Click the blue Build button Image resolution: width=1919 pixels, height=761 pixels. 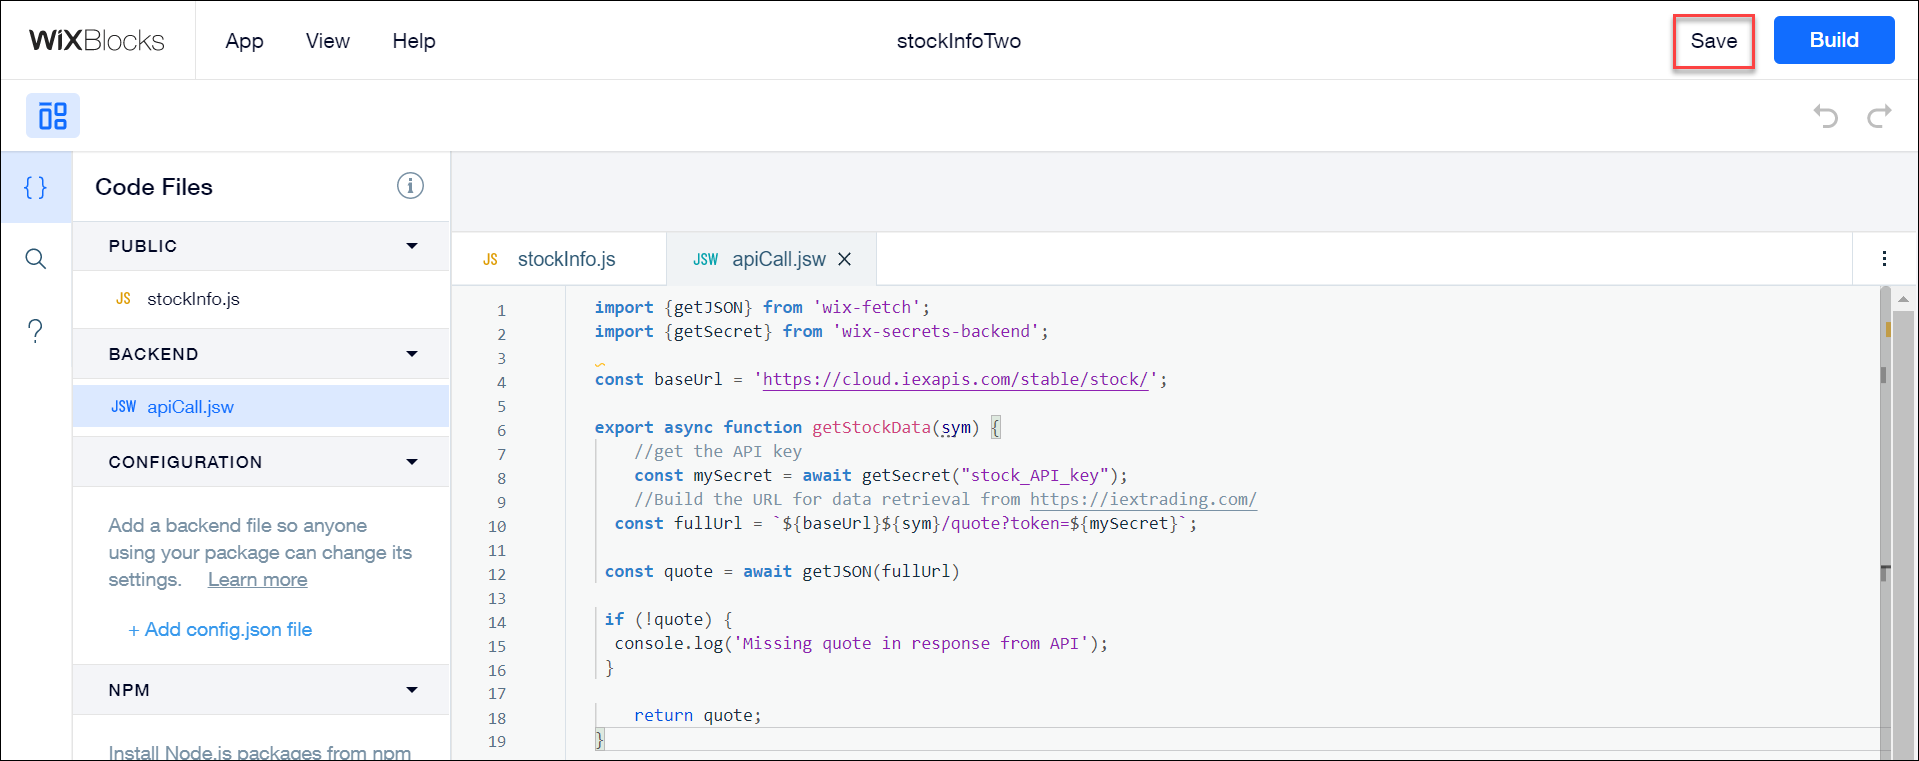pos(1833,40)
